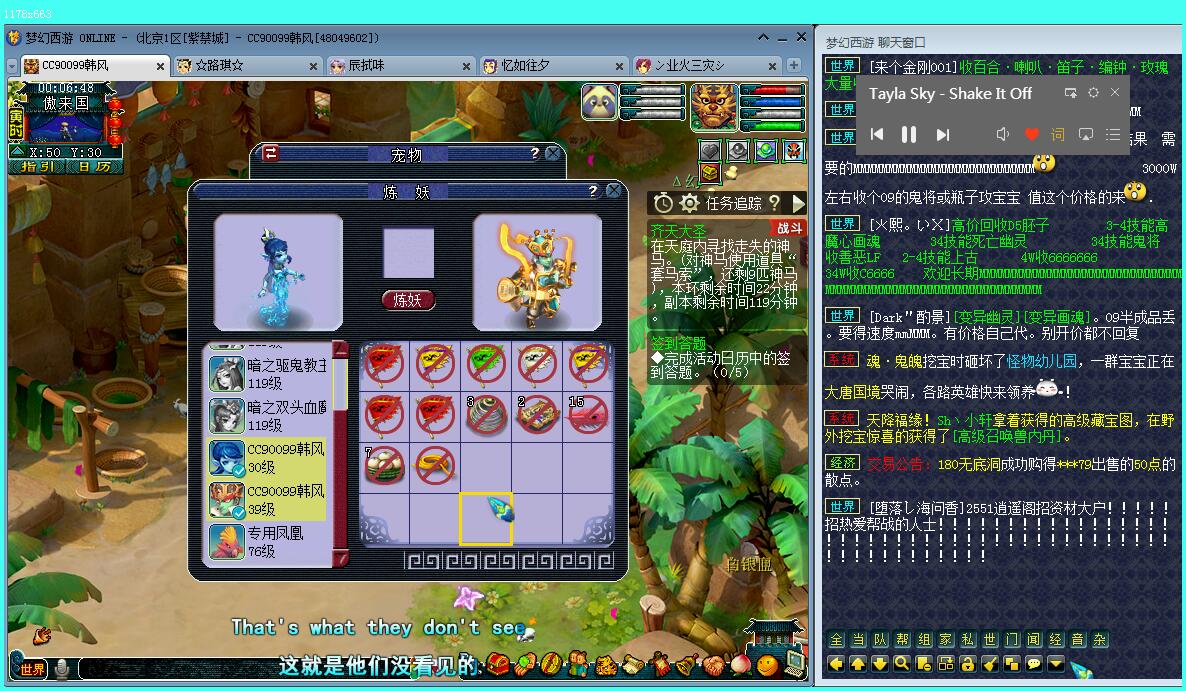The width and height of the screenshot is (1186, 691).
Task: Switch to ☆路琪☆ tab
Action: pos(247,66)
